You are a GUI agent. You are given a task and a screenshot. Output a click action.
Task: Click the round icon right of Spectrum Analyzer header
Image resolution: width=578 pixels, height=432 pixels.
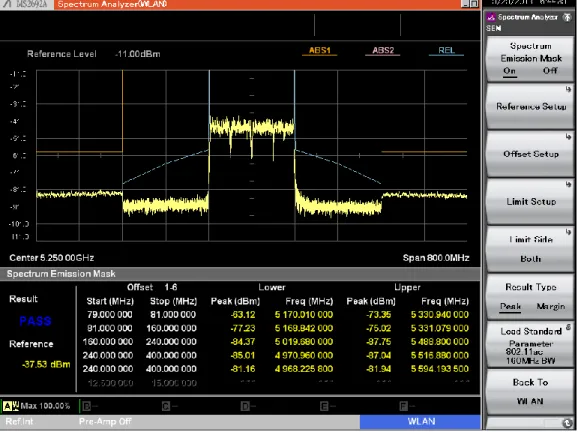click(x=567, y=17)
